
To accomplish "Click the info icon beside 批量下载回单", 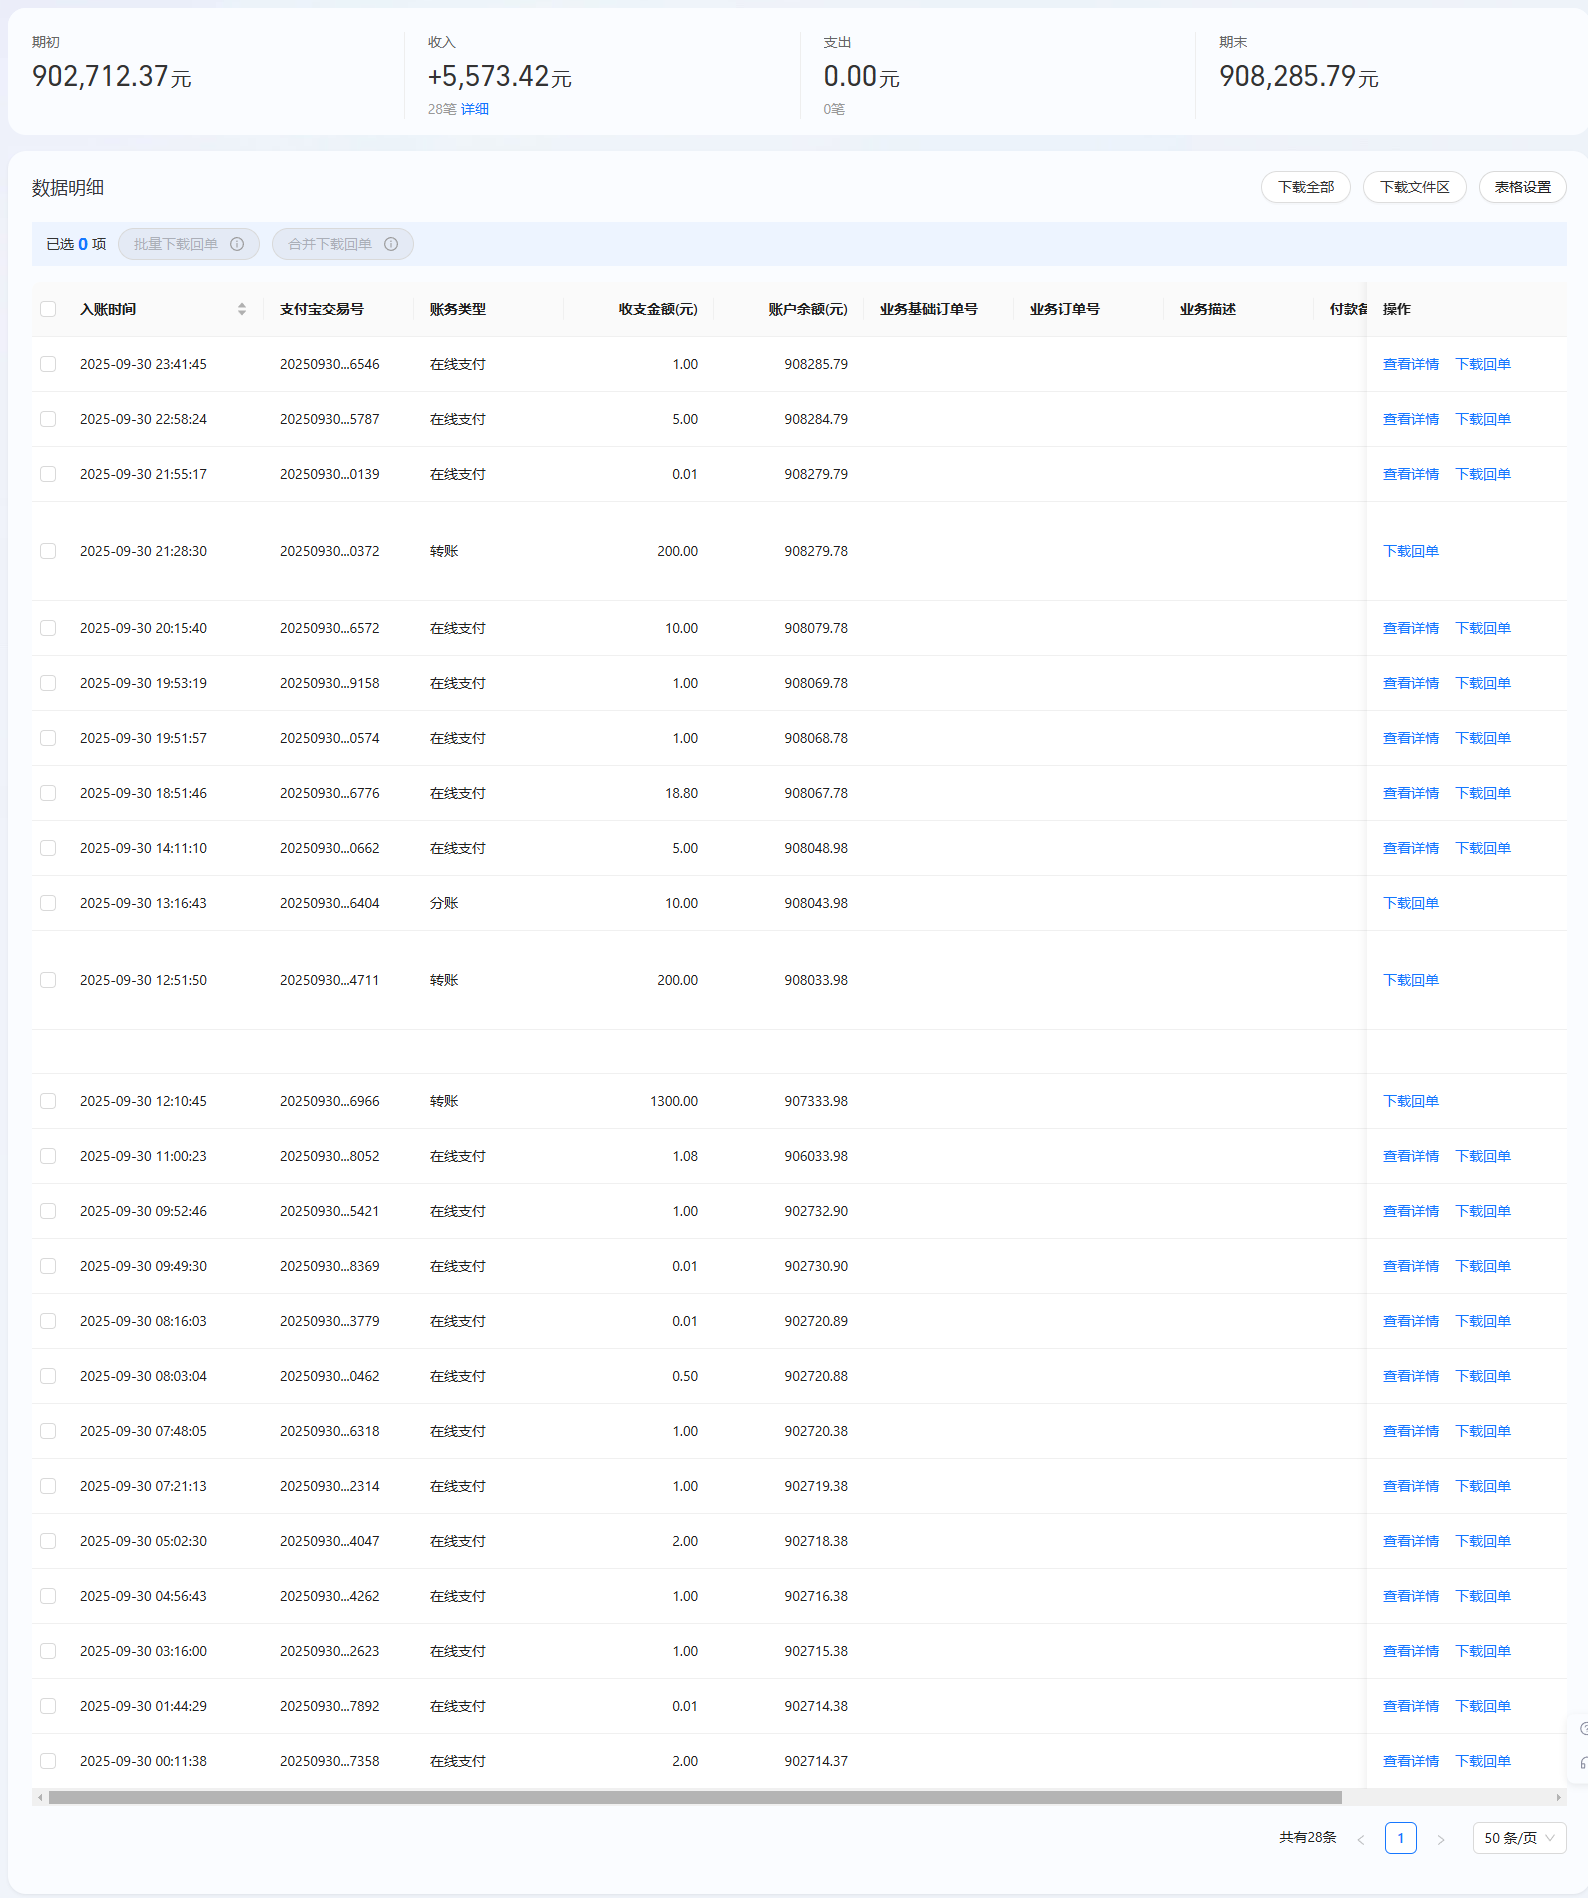I will click(237, 244).
